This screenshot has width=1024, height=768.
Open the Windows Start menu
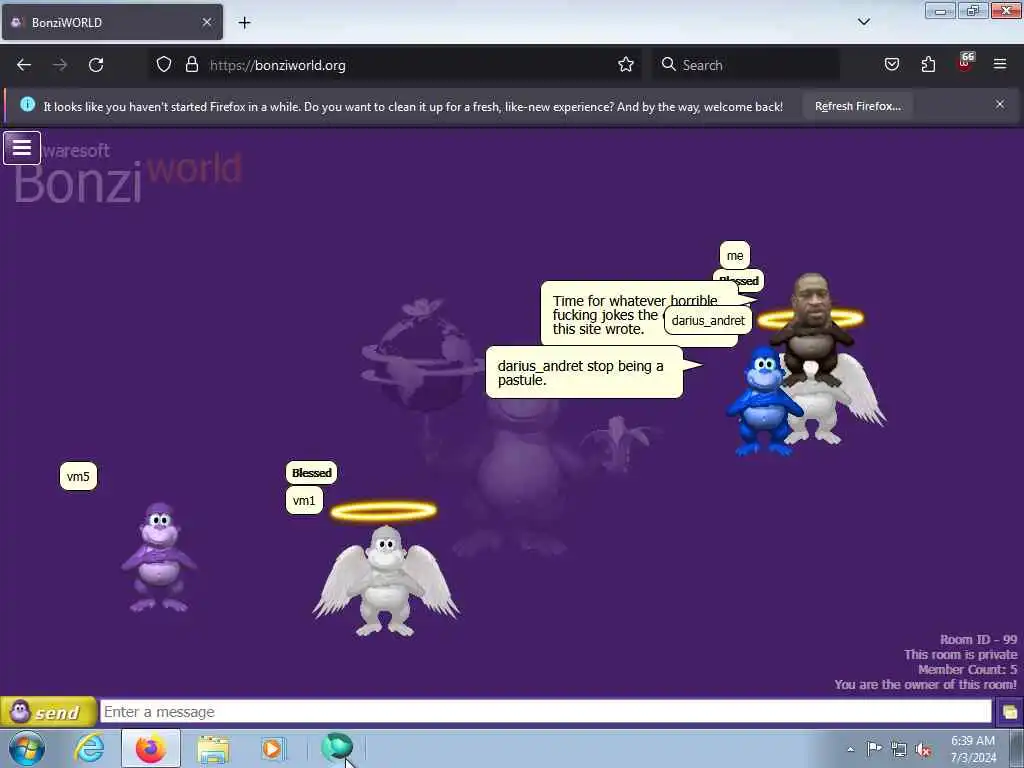[27, 749]
